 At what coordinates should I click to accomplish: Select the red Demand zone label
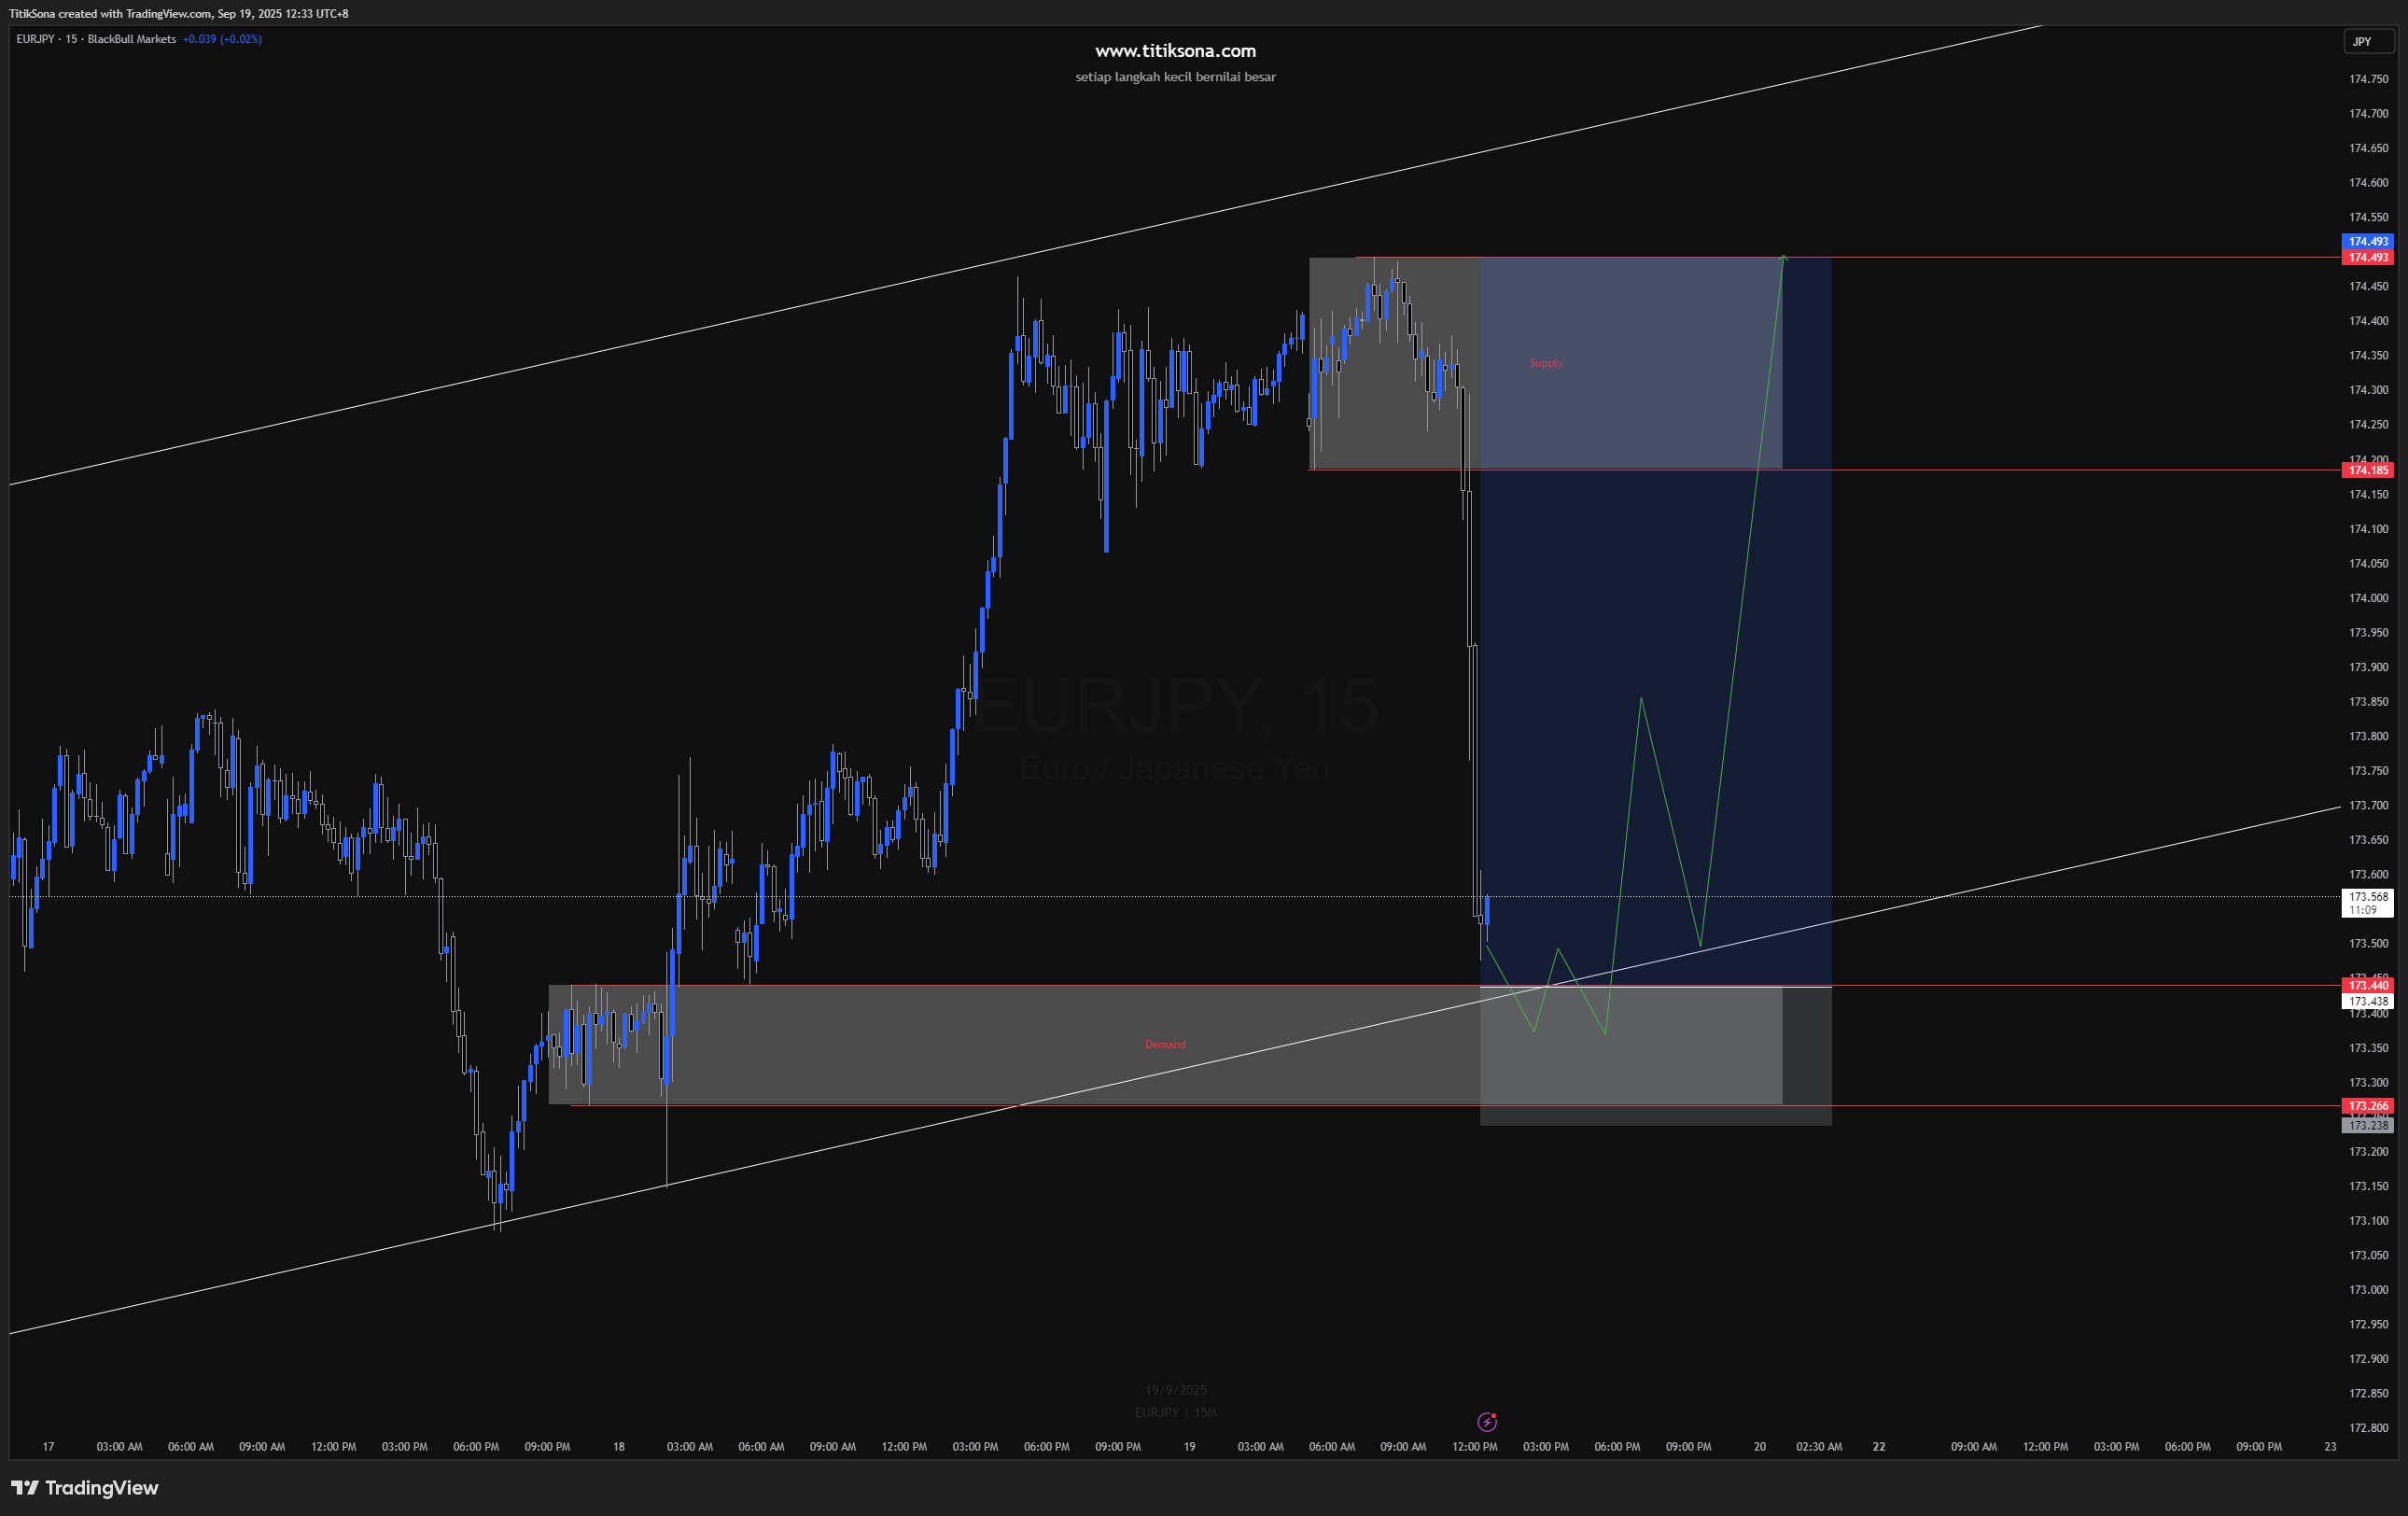point(1165,1044)
